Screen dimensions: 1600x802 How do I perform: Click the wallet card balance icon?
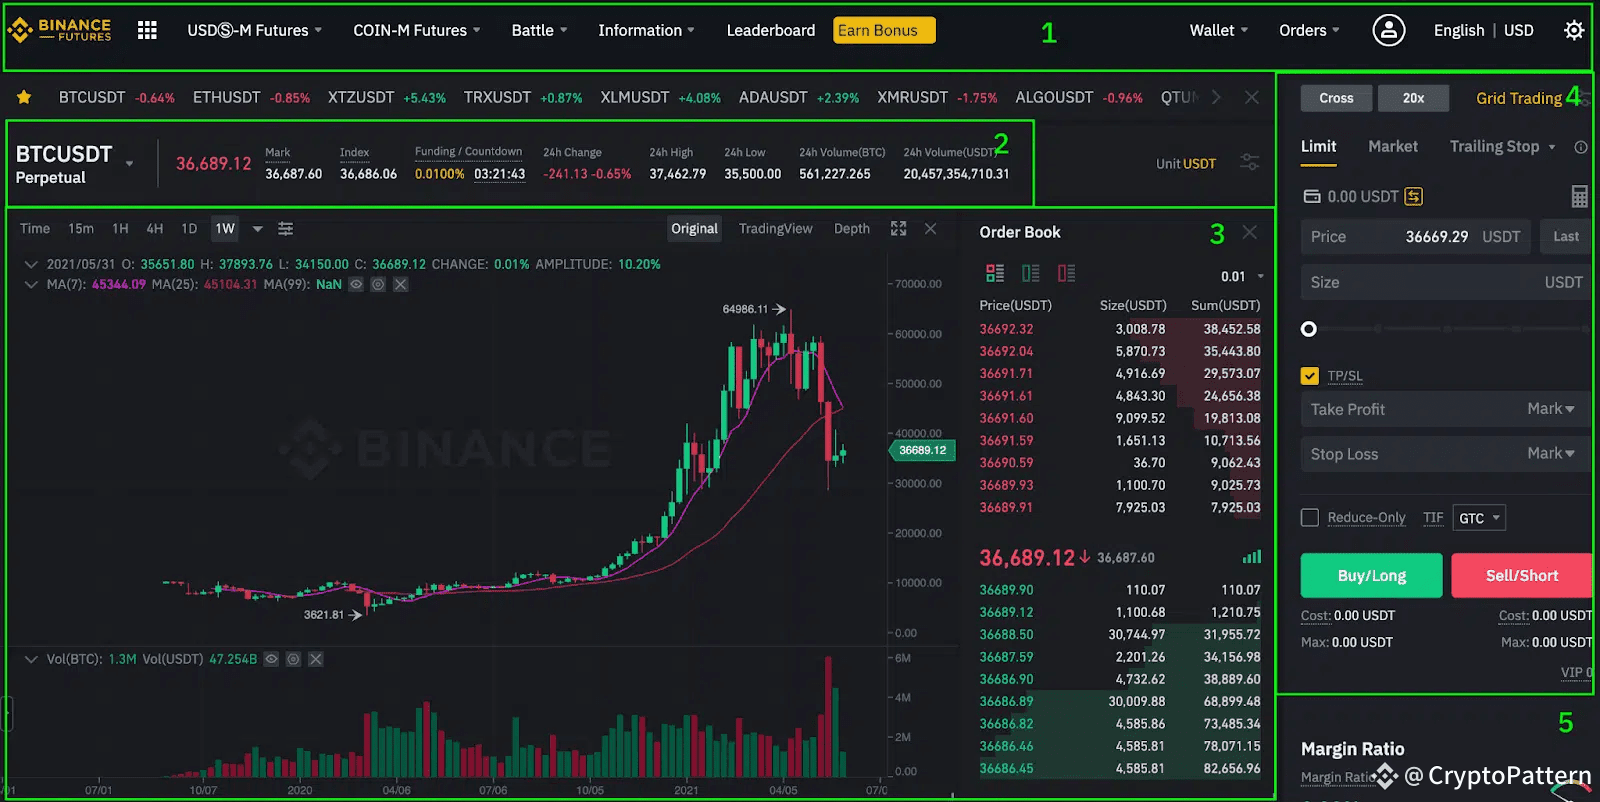1311,196
